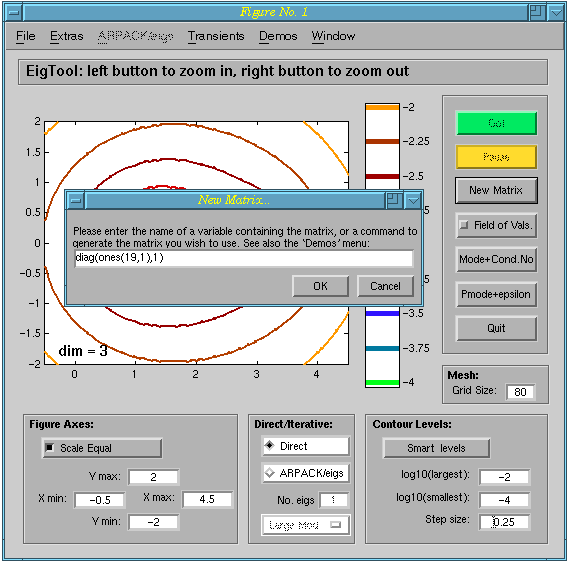The height and width of the screenshot is (563, 569).
Task: Click the matrix command input field
Action: [x=243, y=258]
